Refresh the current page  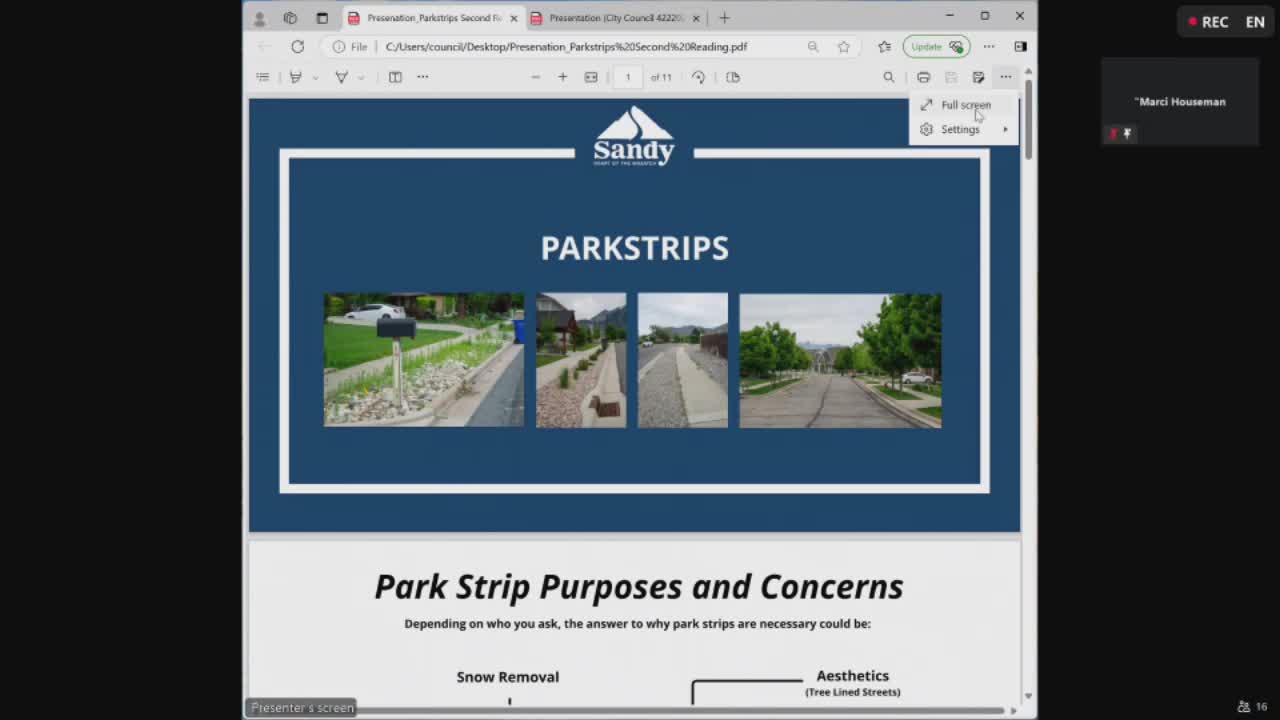297,46
